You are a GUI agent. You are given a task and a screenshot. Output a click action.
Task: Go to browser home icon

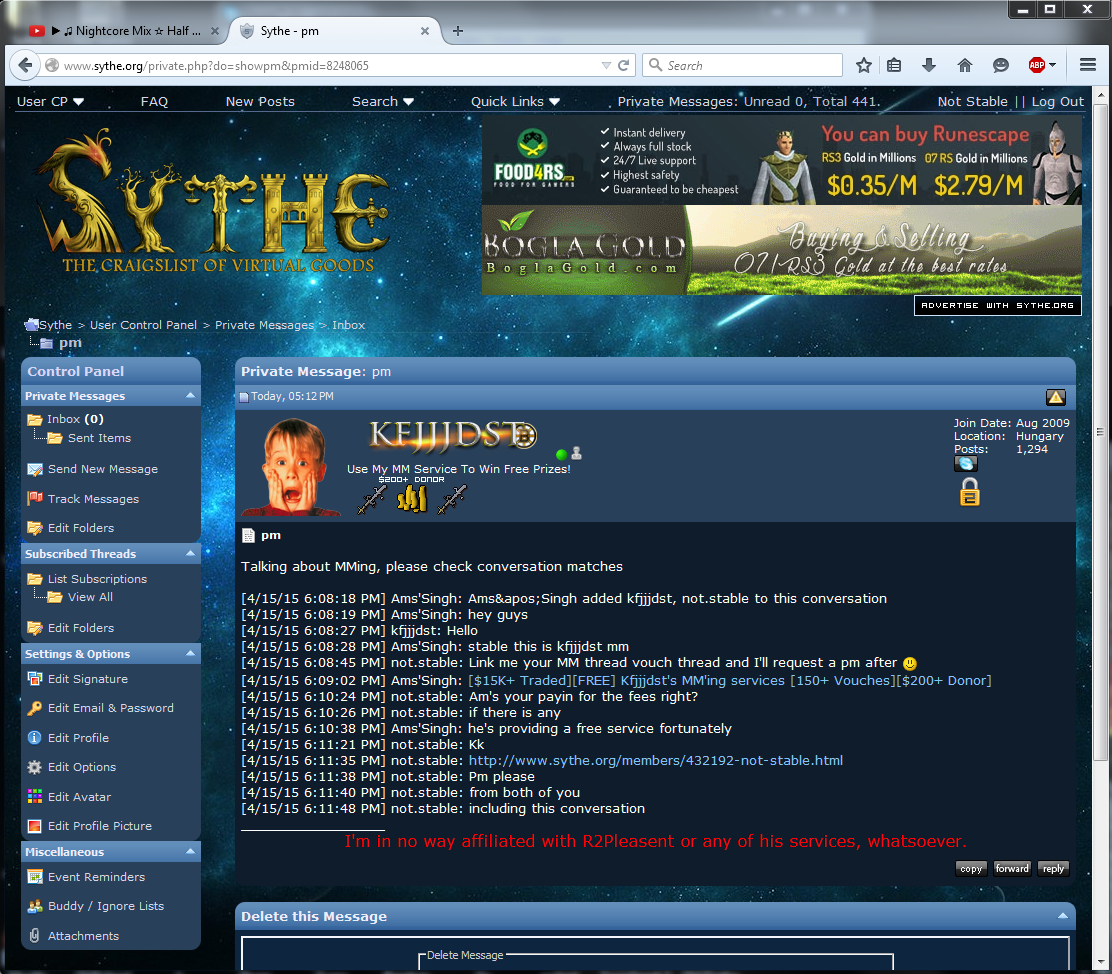tap(964, 65)
